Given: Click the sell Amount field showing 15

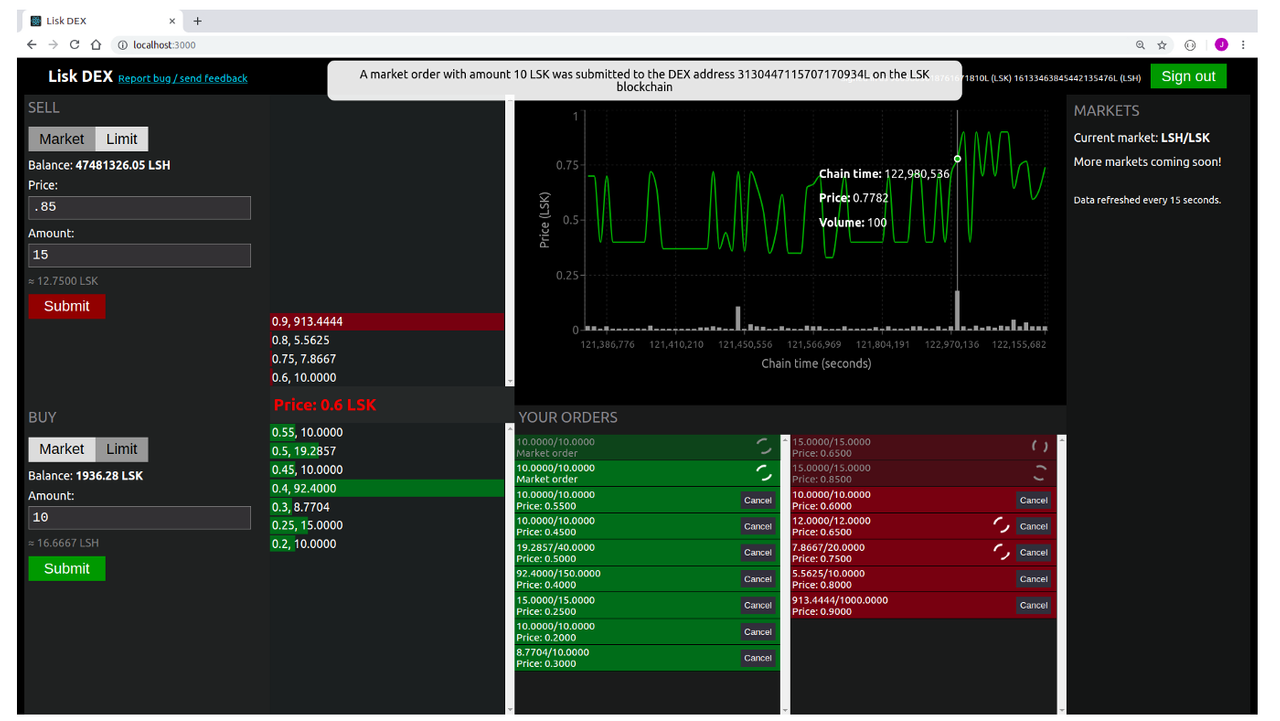Looking at the screenshot, I should click(139, 255).
